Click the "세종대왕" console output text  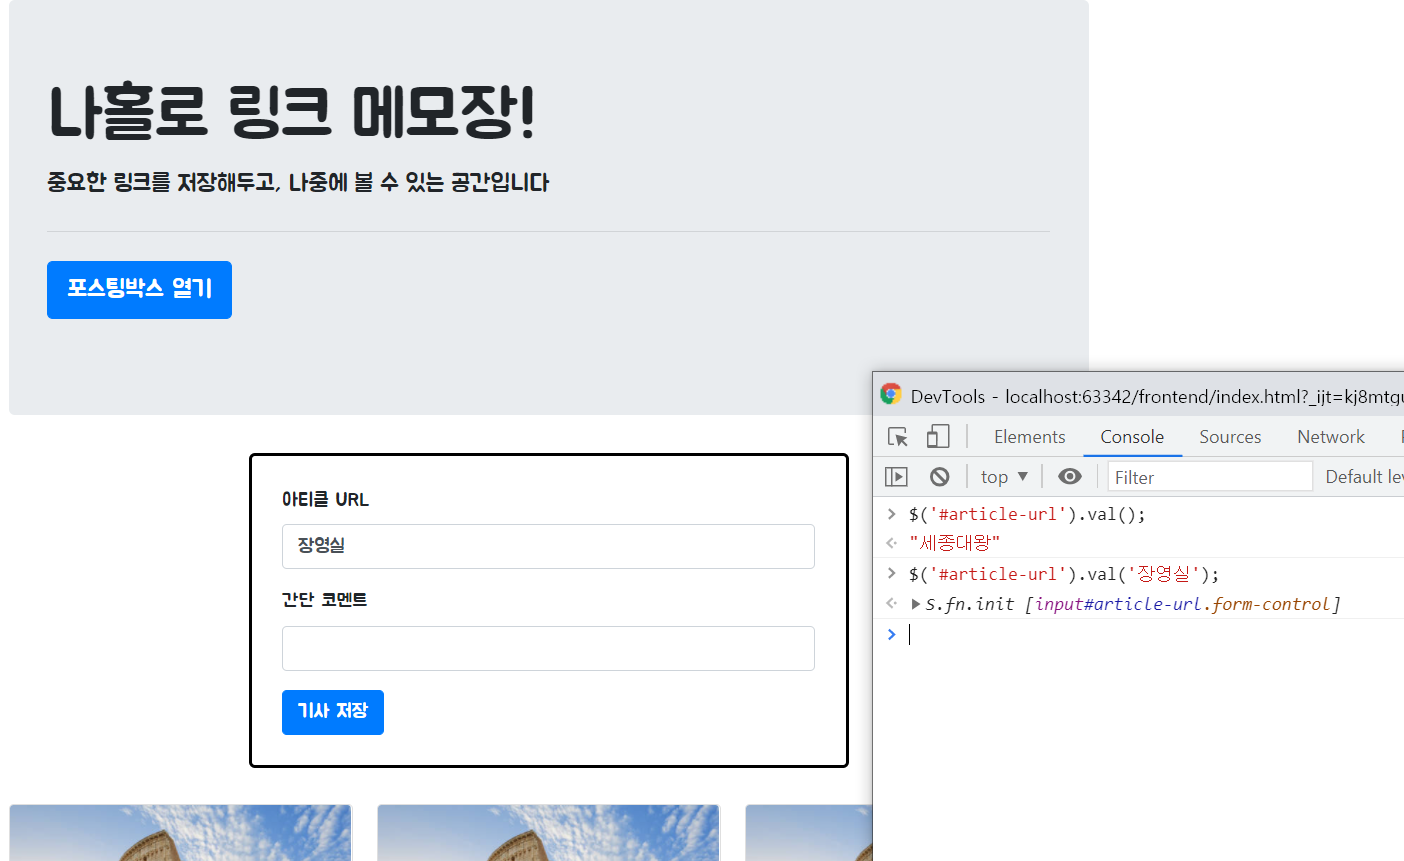955,543
